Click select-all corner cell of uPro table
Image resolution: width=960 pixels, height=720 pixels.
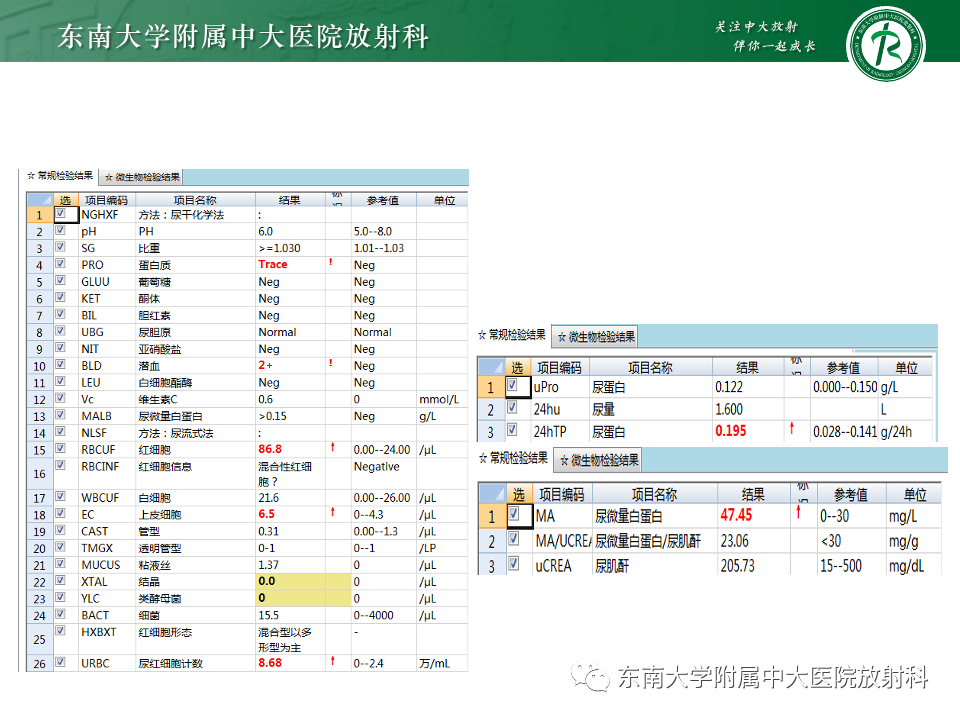coord(491,367)
